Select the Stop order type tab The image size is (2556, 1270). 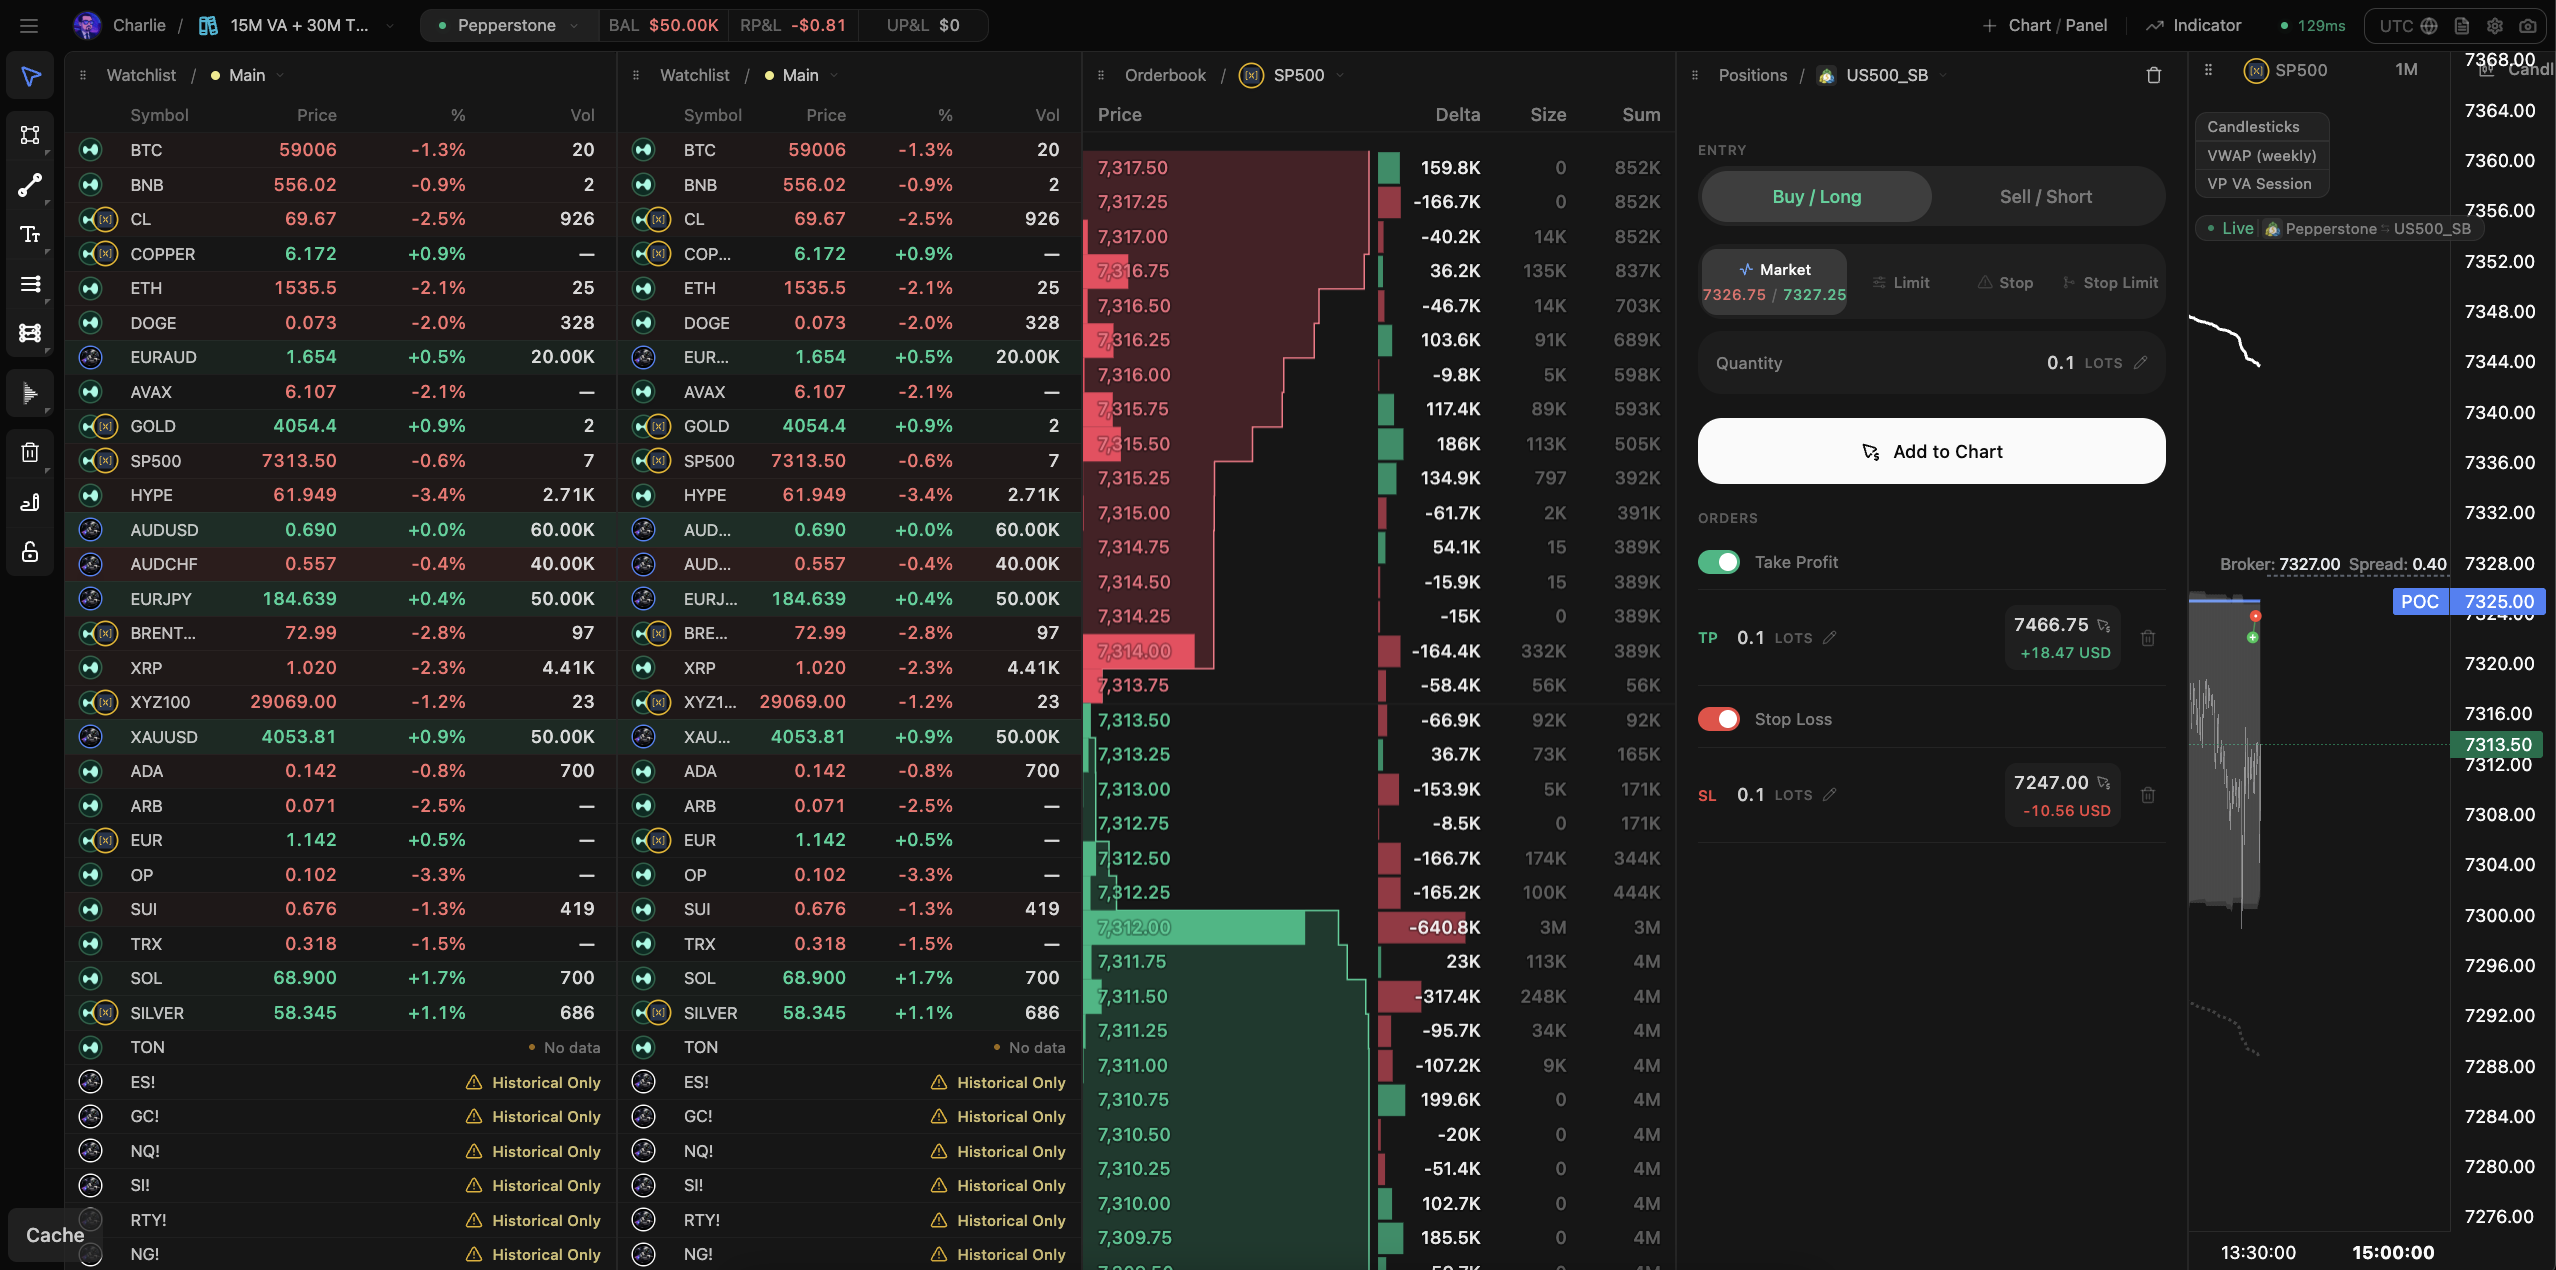pyautogui.click(x=2005, y=283)
